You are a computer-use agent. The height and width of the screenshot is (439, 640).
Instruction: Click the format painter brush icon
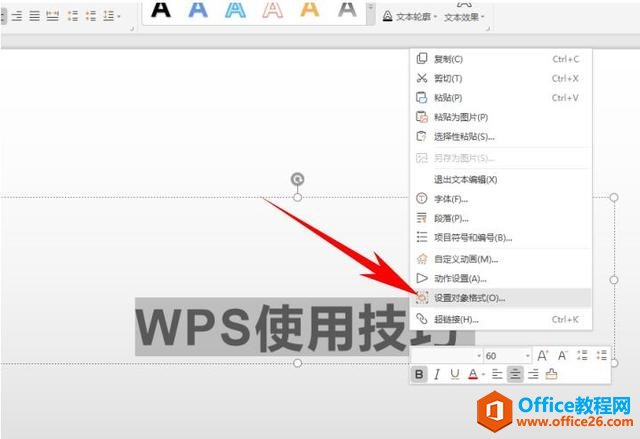[x=551, y=374]
